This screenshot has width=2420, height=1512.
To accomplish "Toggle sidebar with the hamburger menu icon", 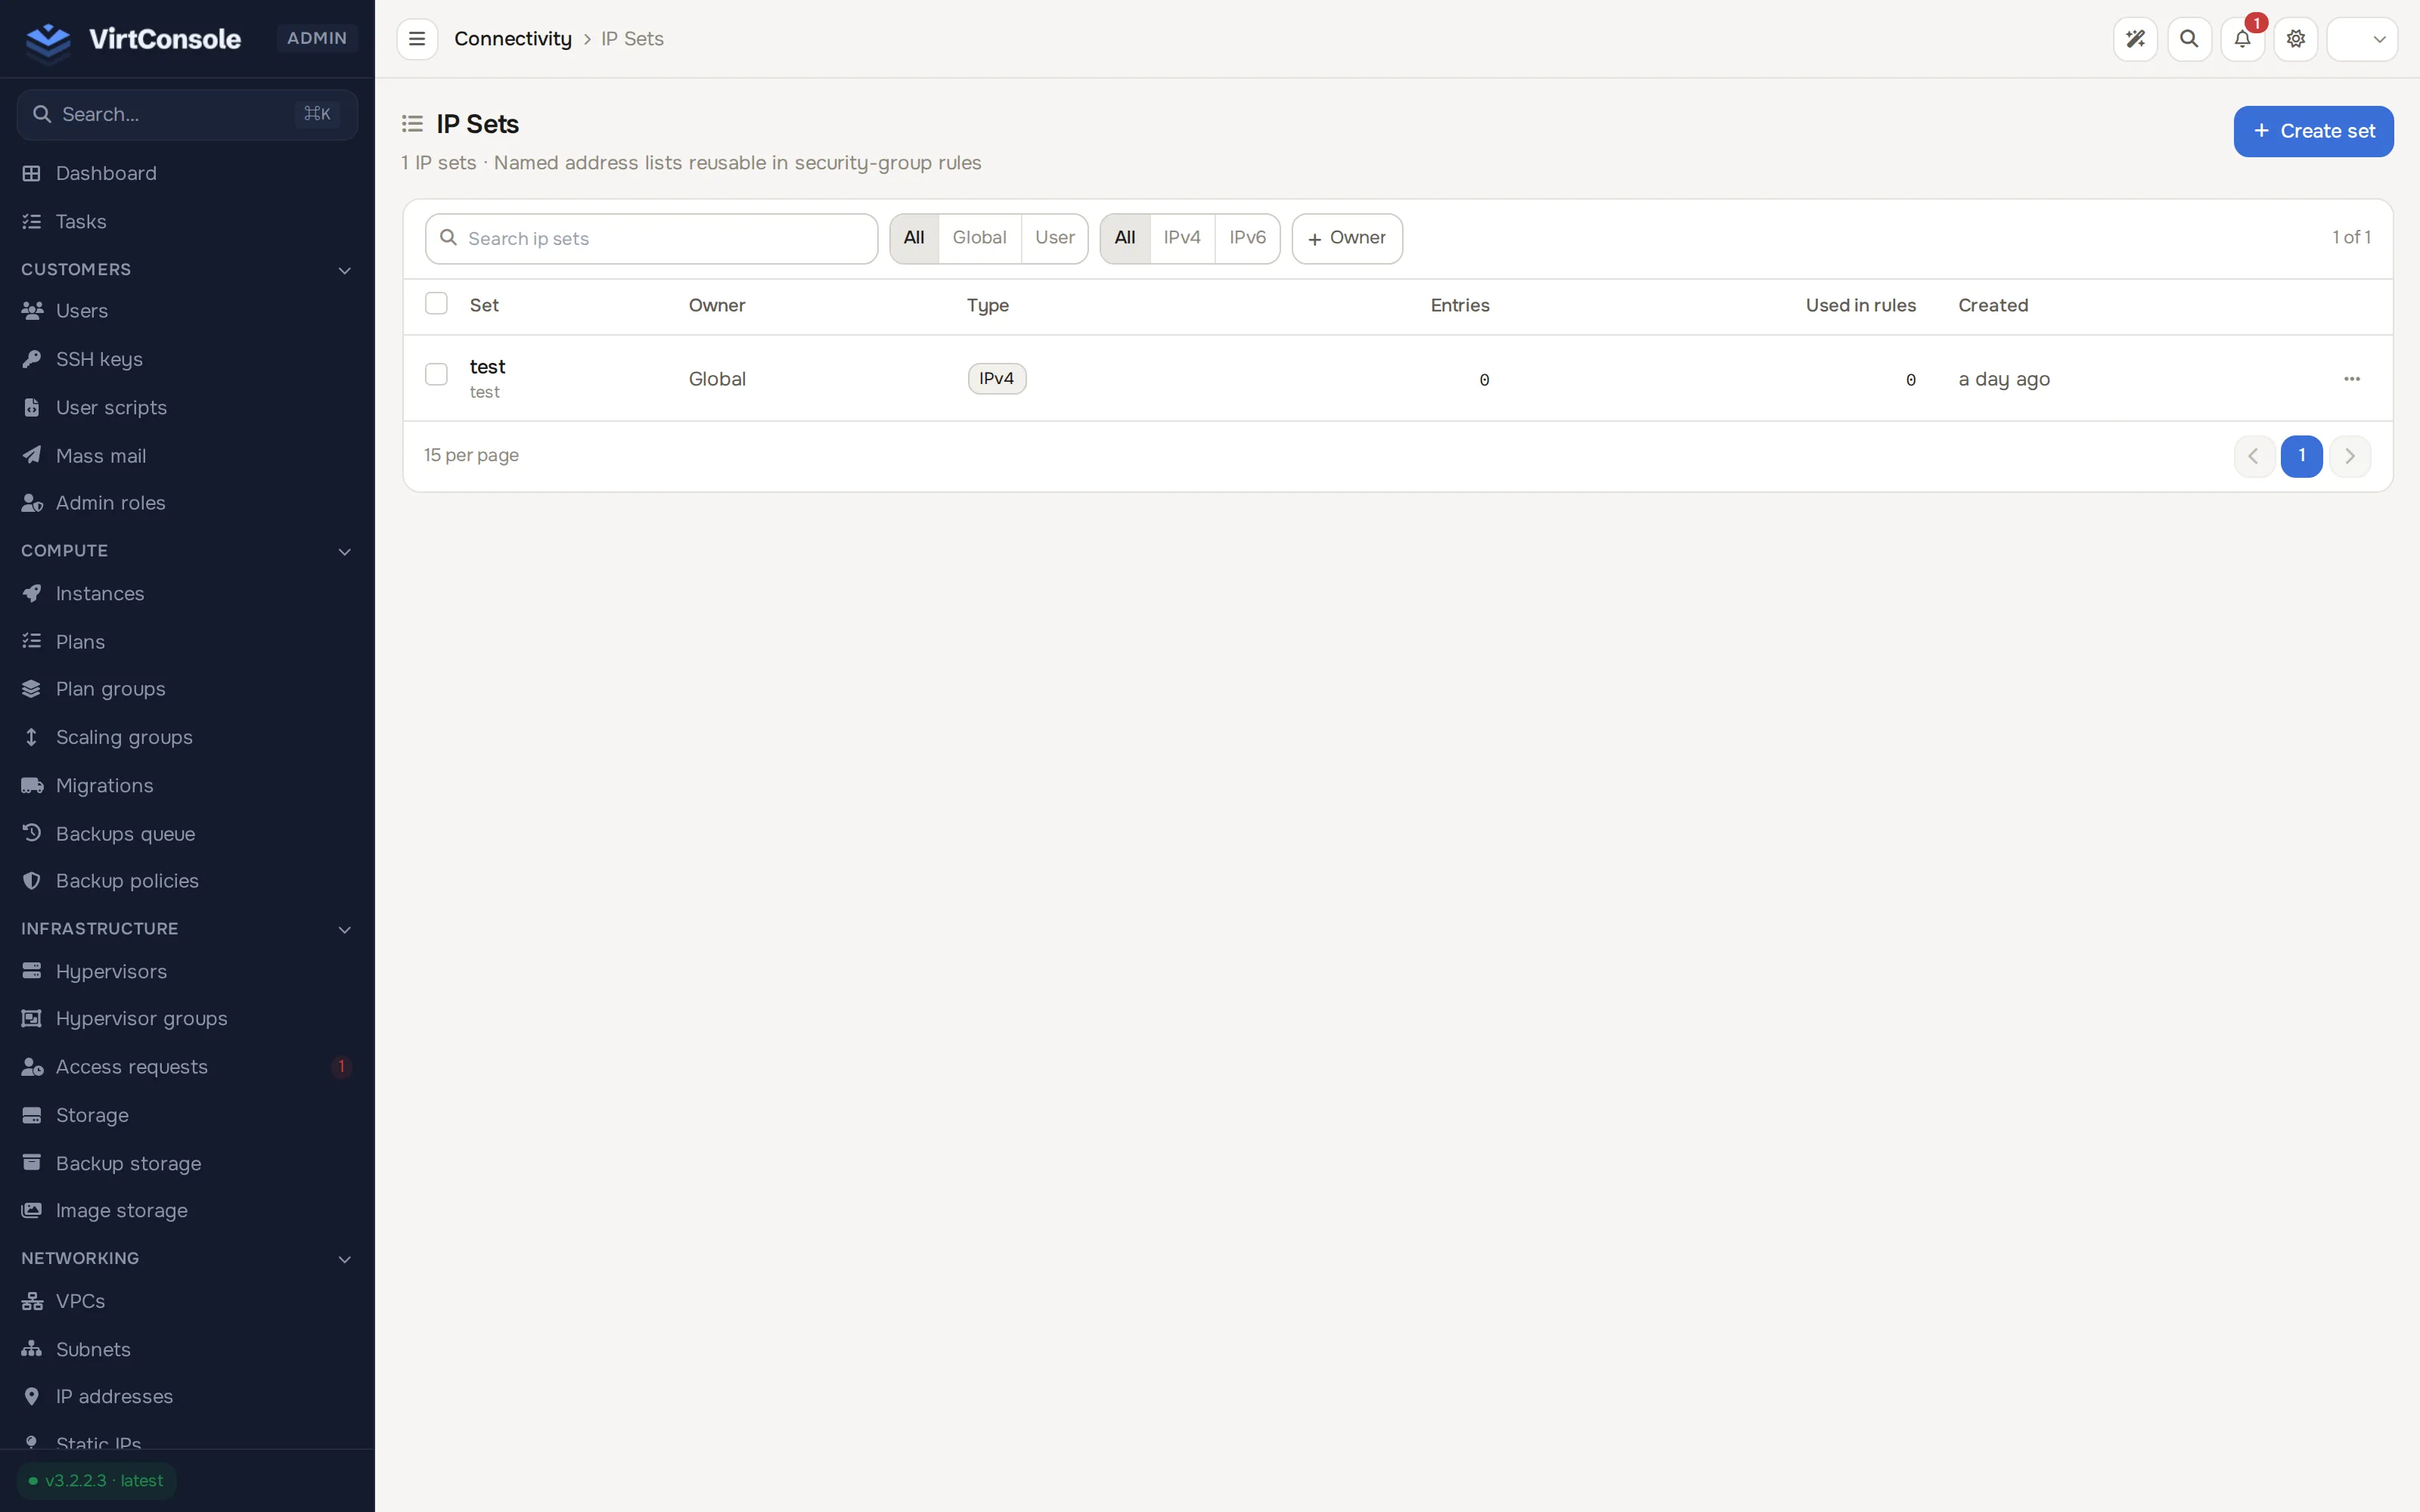I will pos(417,39).
